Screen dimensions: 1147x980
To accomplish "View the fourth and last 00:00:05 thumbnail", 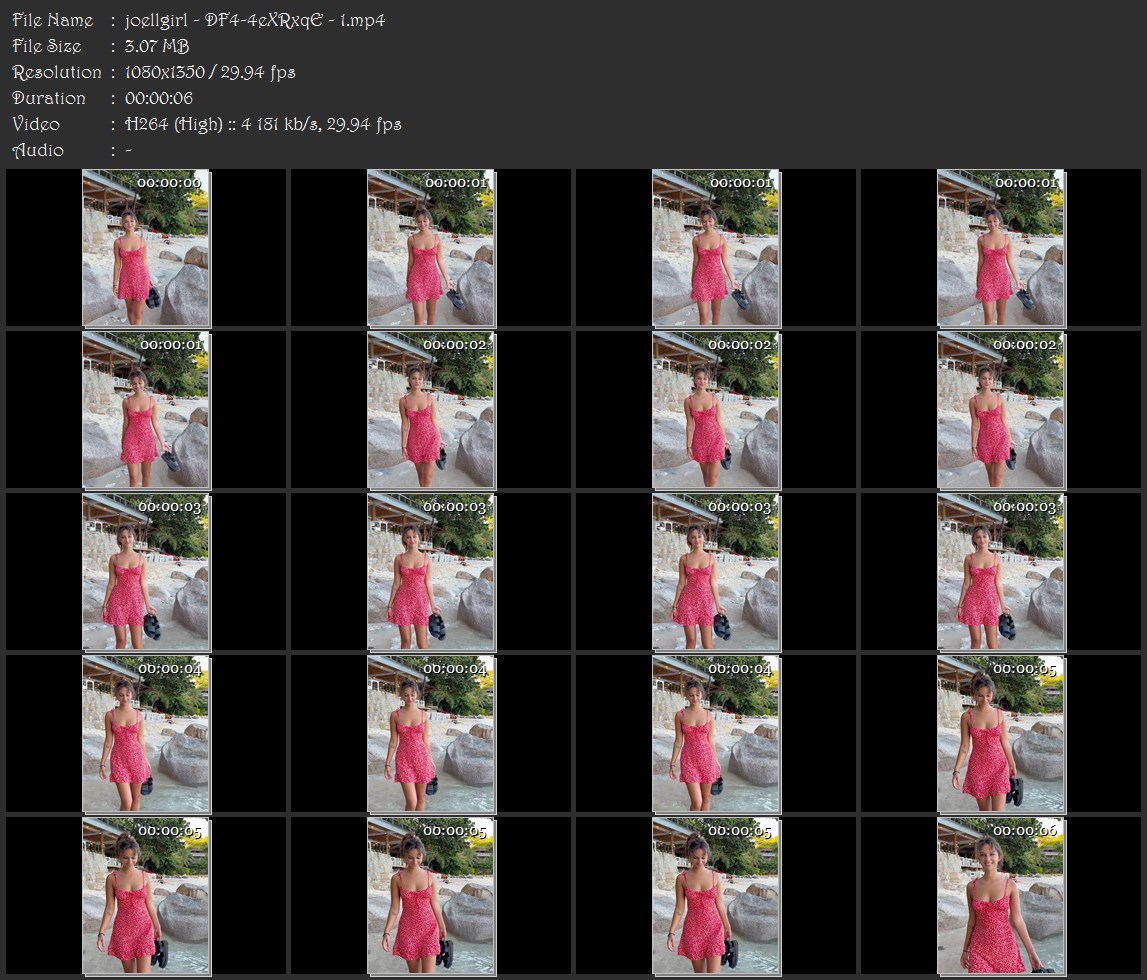I will 716,897.
